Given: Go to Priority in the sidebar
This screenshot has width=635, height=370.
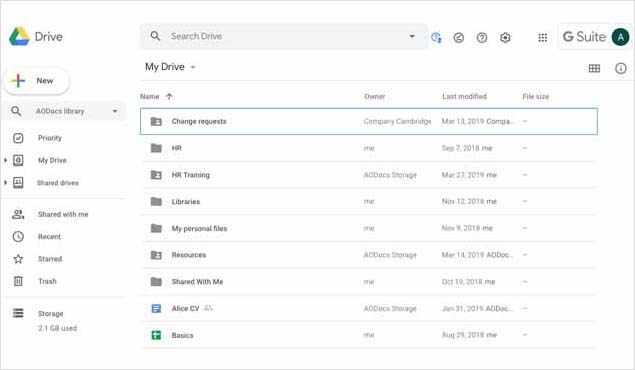Looking at the screenshot, I should [50, 138].
